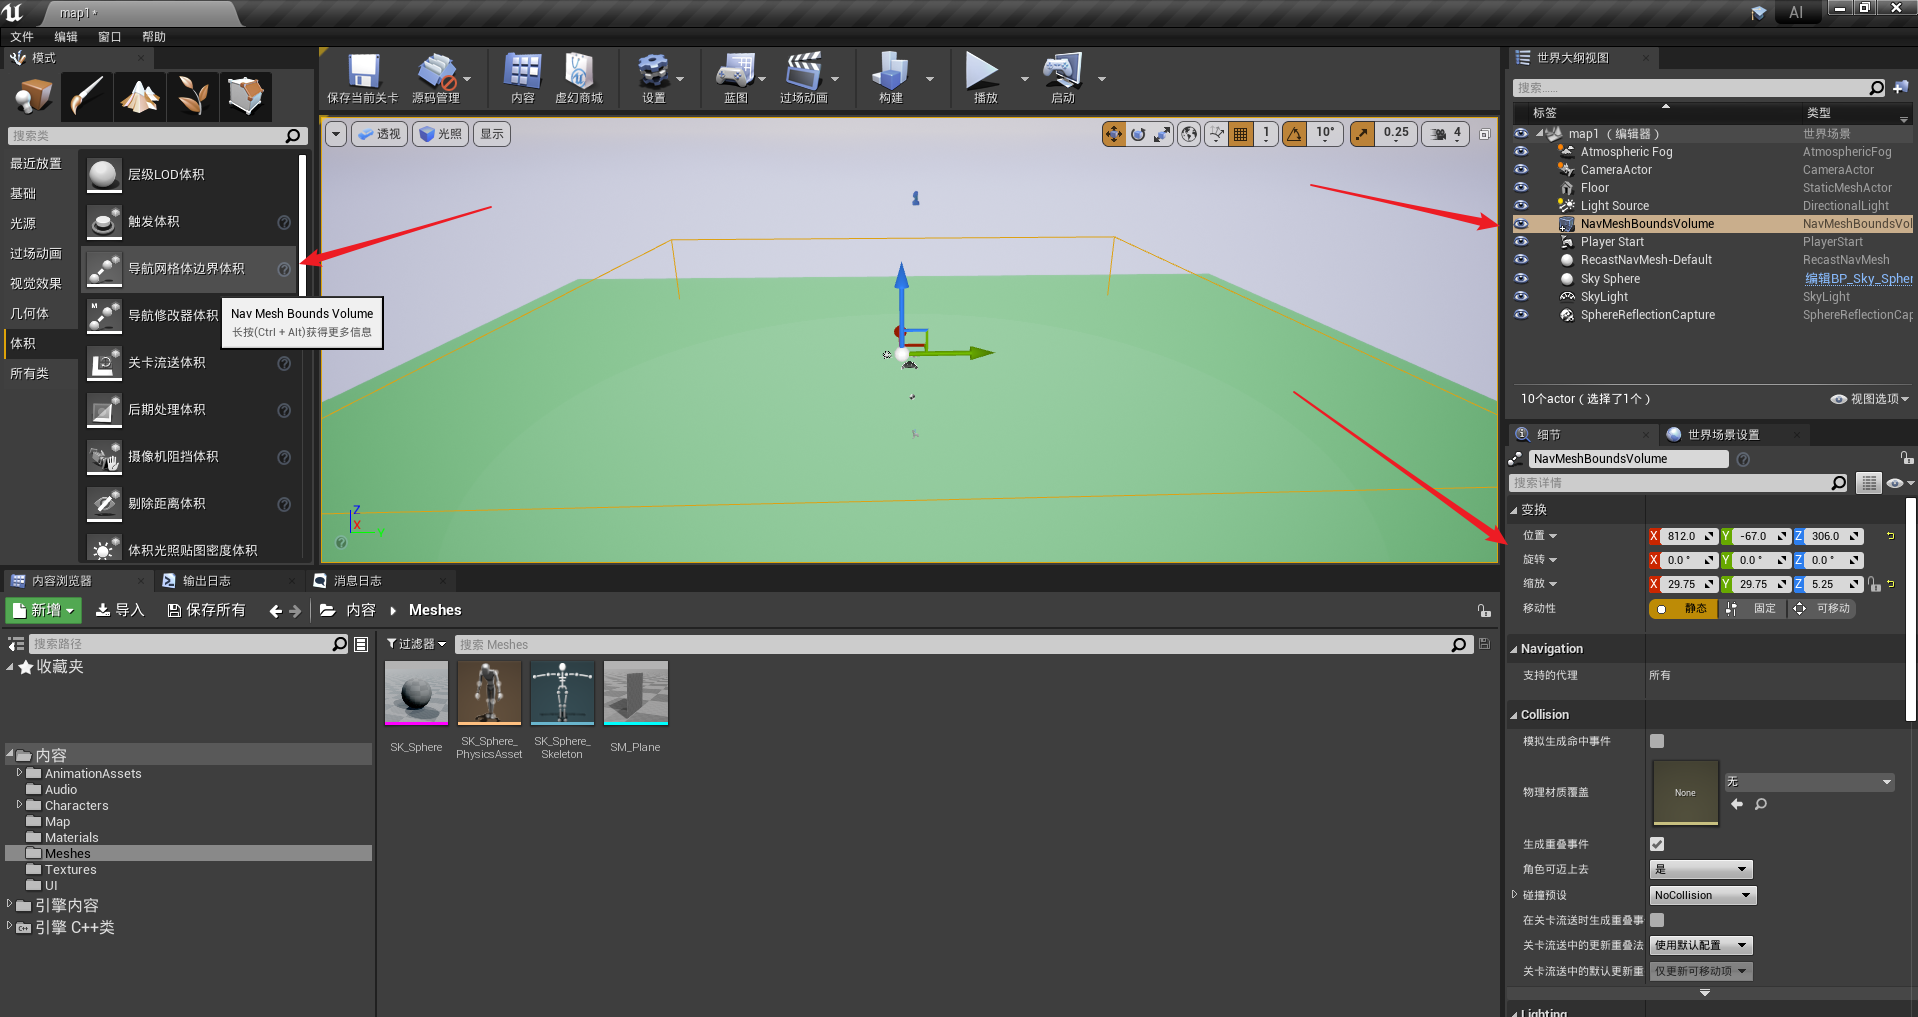Select the Foliage mode icon
This screenshot has width=1918, height=1017.
pos(193,97)
